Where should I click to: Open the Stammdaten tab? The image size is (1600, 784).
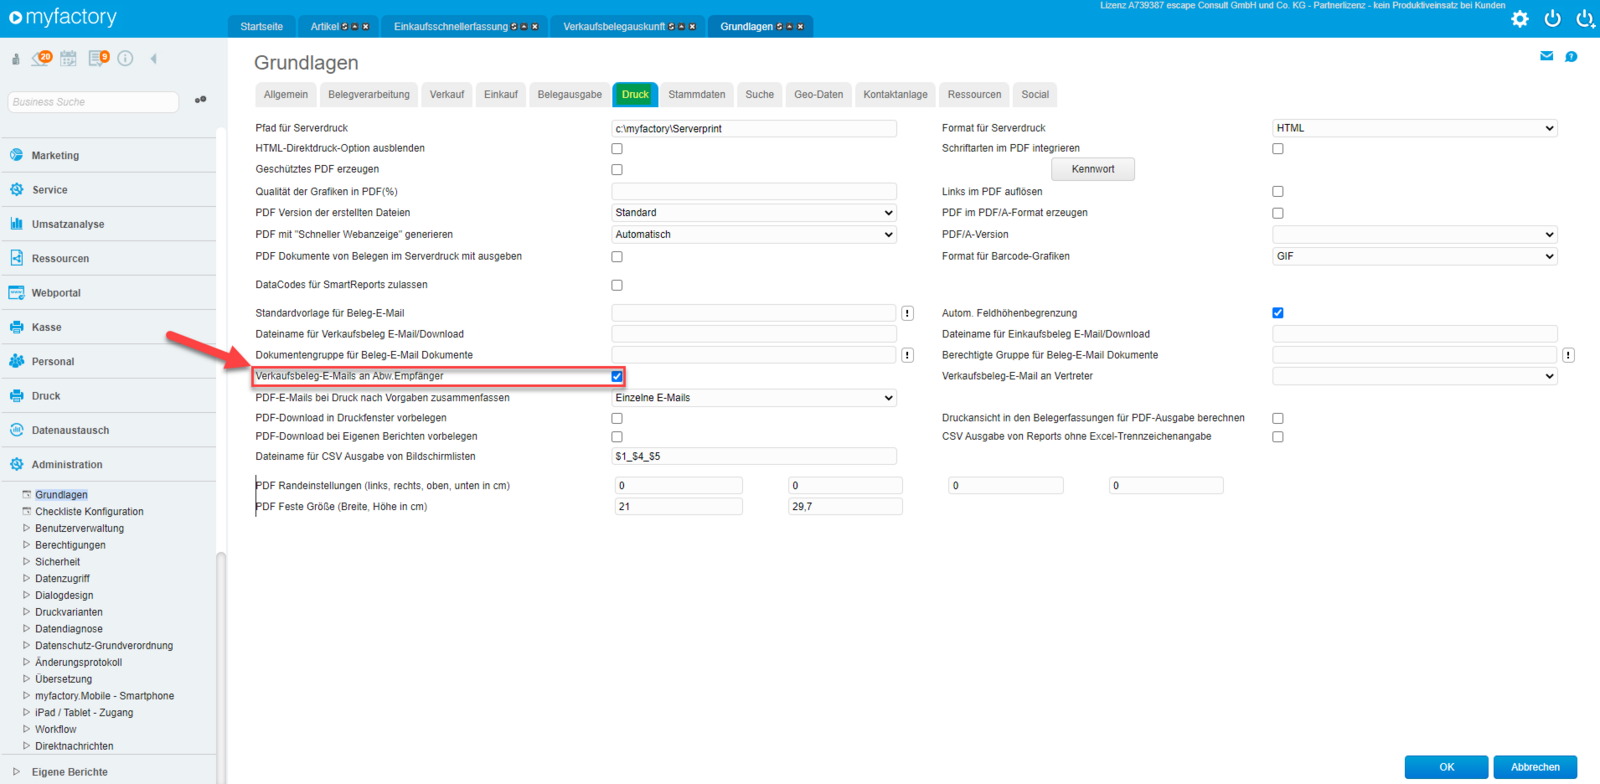point(697,95)
